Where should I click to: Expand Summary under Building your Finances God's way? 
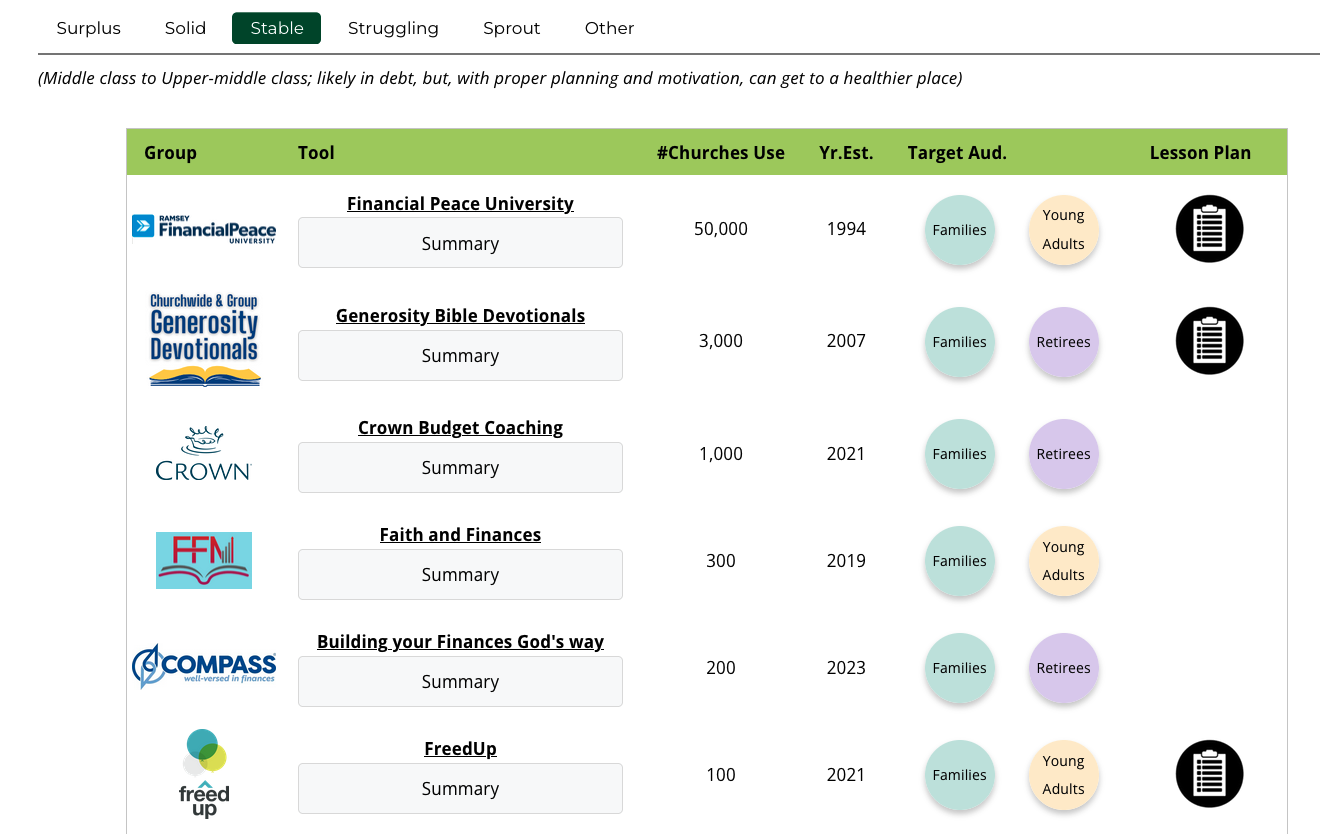pos(460,681)
